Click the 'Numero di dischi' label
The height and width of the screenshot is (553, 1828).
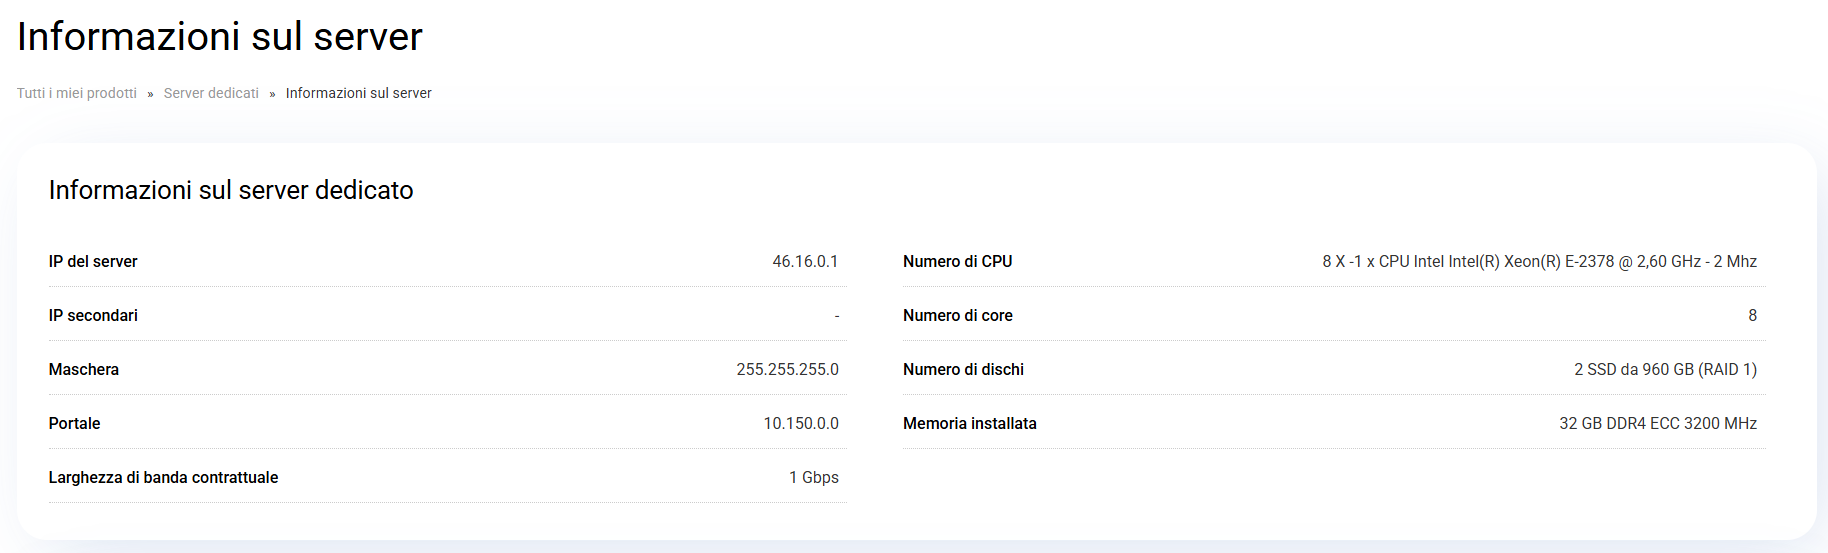[x=963, y=369]
